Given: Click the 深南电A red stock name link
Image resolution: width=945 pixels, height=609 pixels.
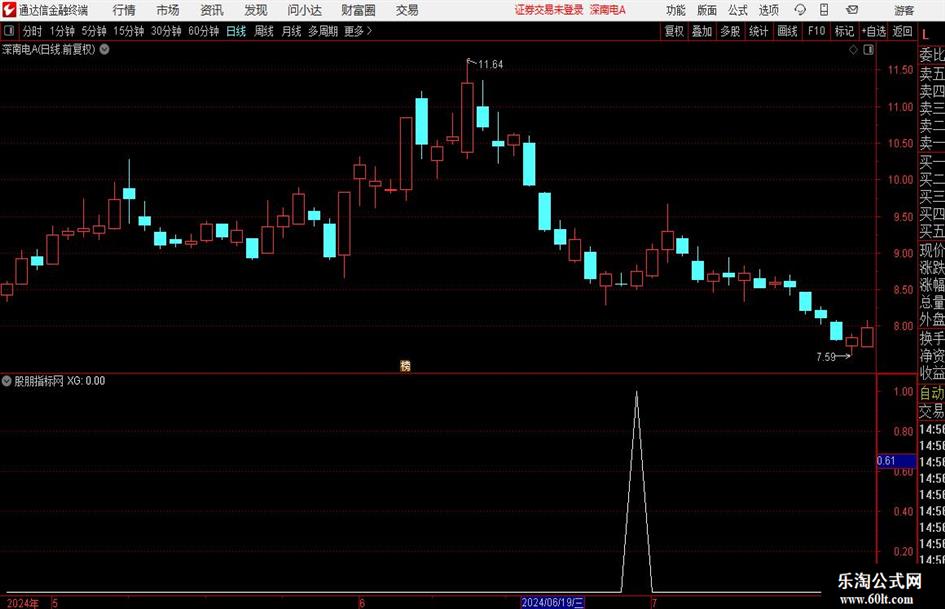Looking at the screenshot, I should [x=608, y=10].
